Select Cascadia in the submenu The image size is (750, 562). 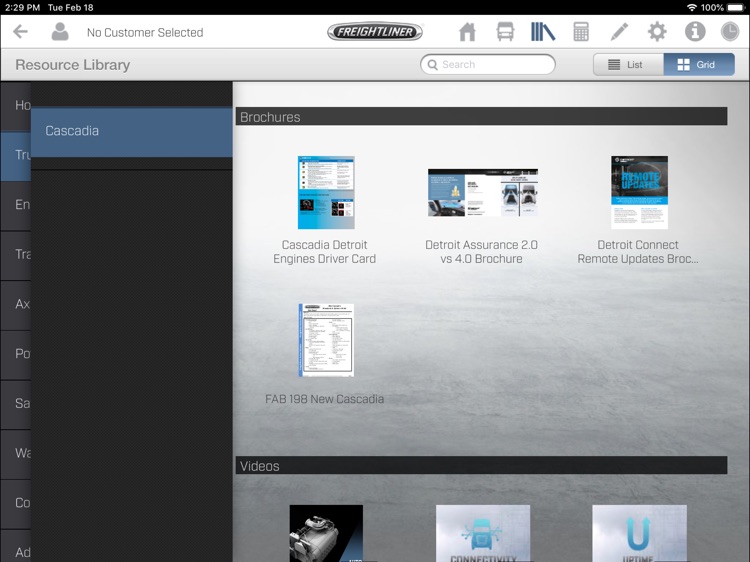pyautogui.click(x=132, y=131)
